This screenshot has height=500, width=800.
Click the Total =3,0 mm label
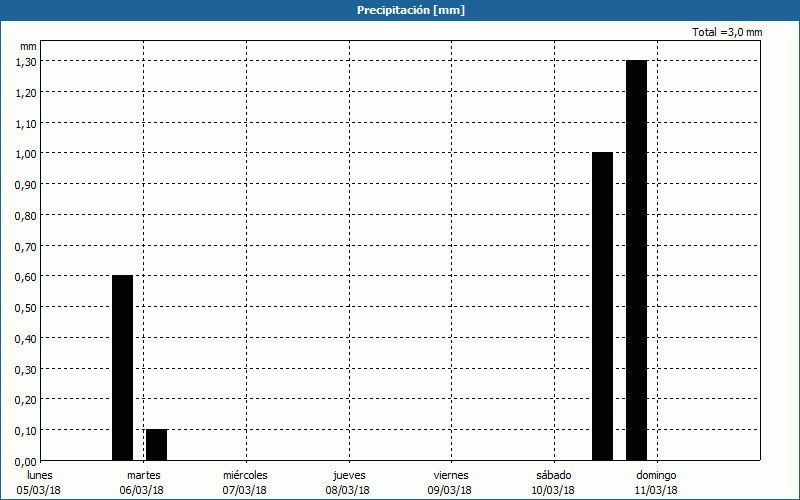727,32
